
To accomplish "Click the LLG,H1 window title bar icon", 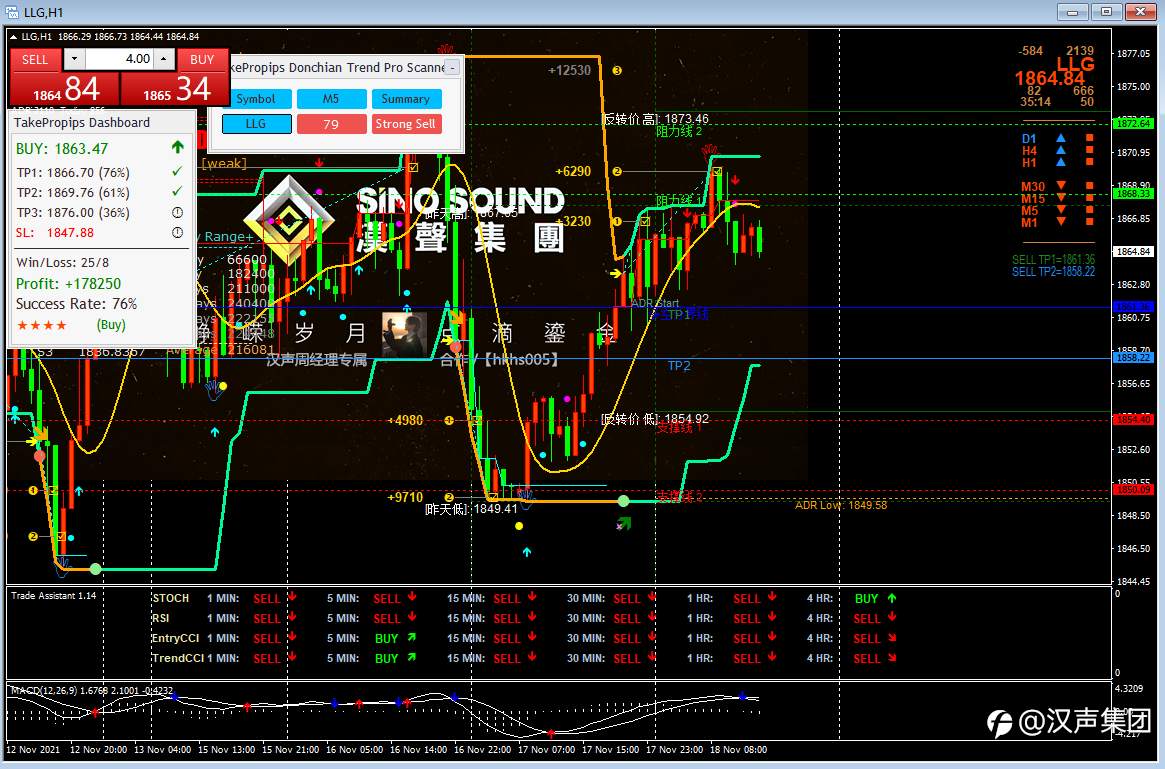I will (x=11, y=12).
